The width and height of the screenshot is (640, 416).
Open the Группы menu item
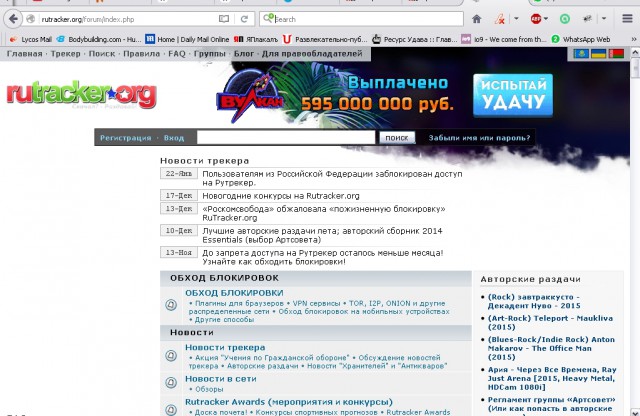[x=210, y=53]
